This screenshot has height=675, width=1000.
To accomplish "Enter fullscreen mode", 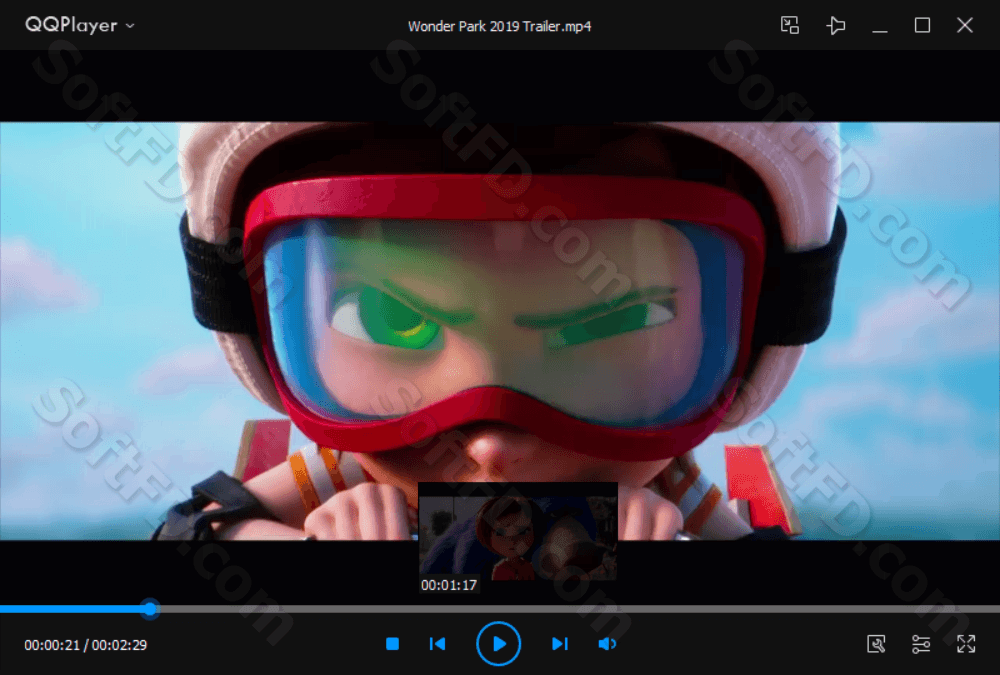I will pos(966,644).
